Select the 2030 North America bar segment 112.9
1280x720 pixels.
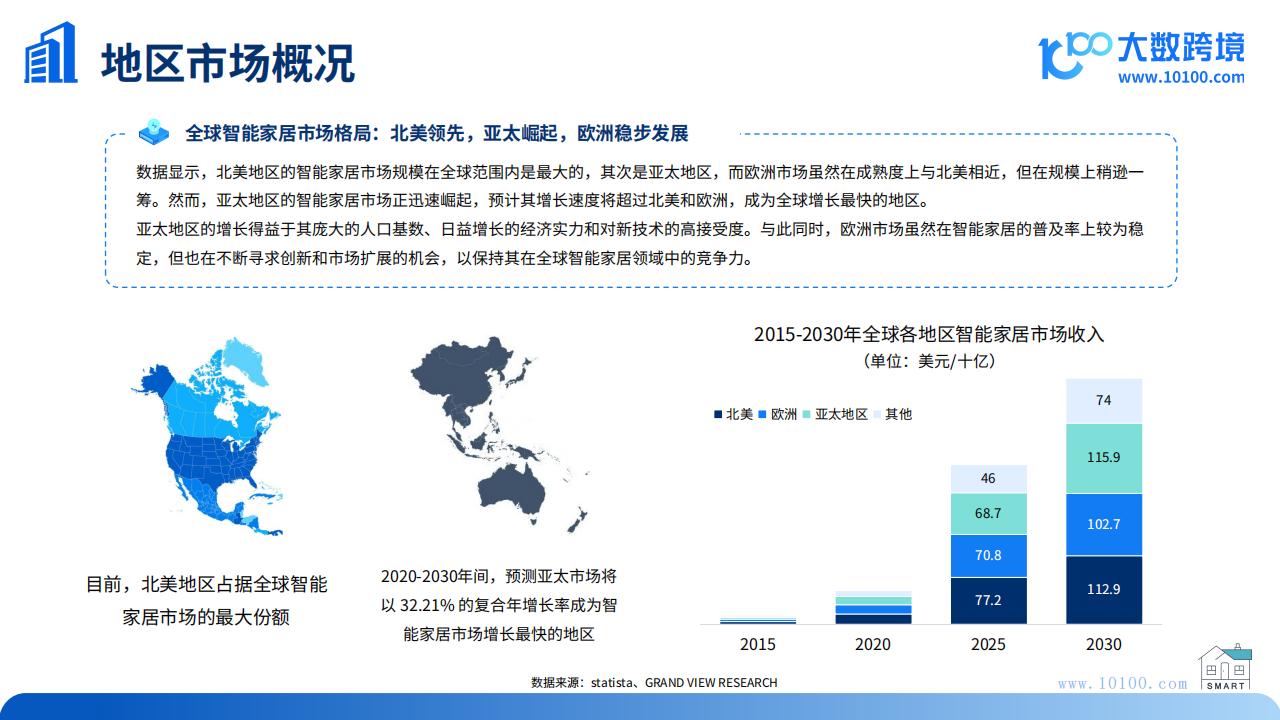(1103, 590)
